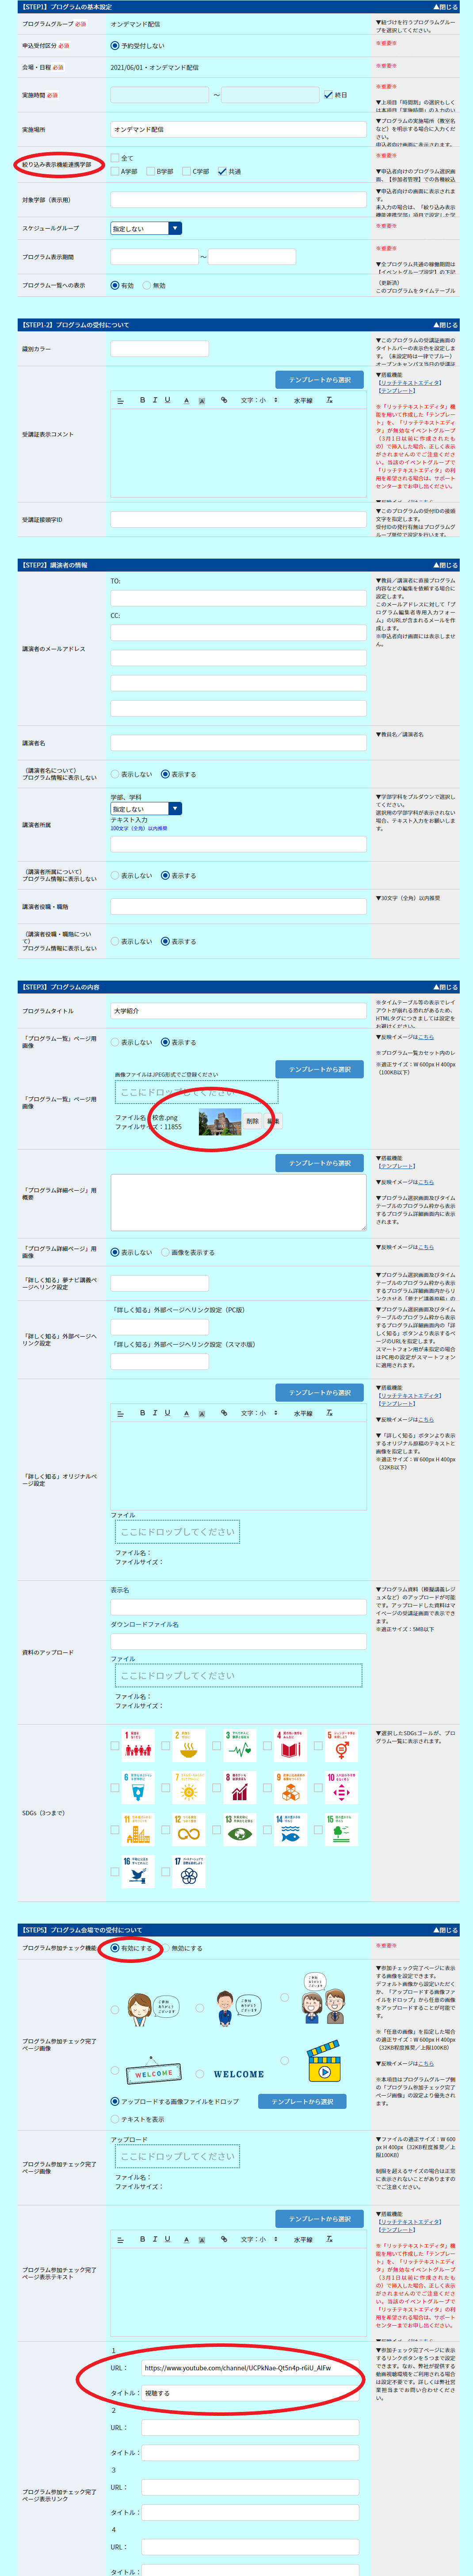Image resolution: width=473 pixels, height=2576 pixels.
Task: Open 文字:小 dropdown in 「詳しく知る」オリジナルページ設定 editor
Action: pyautogui.click(x=259, y=1413)
